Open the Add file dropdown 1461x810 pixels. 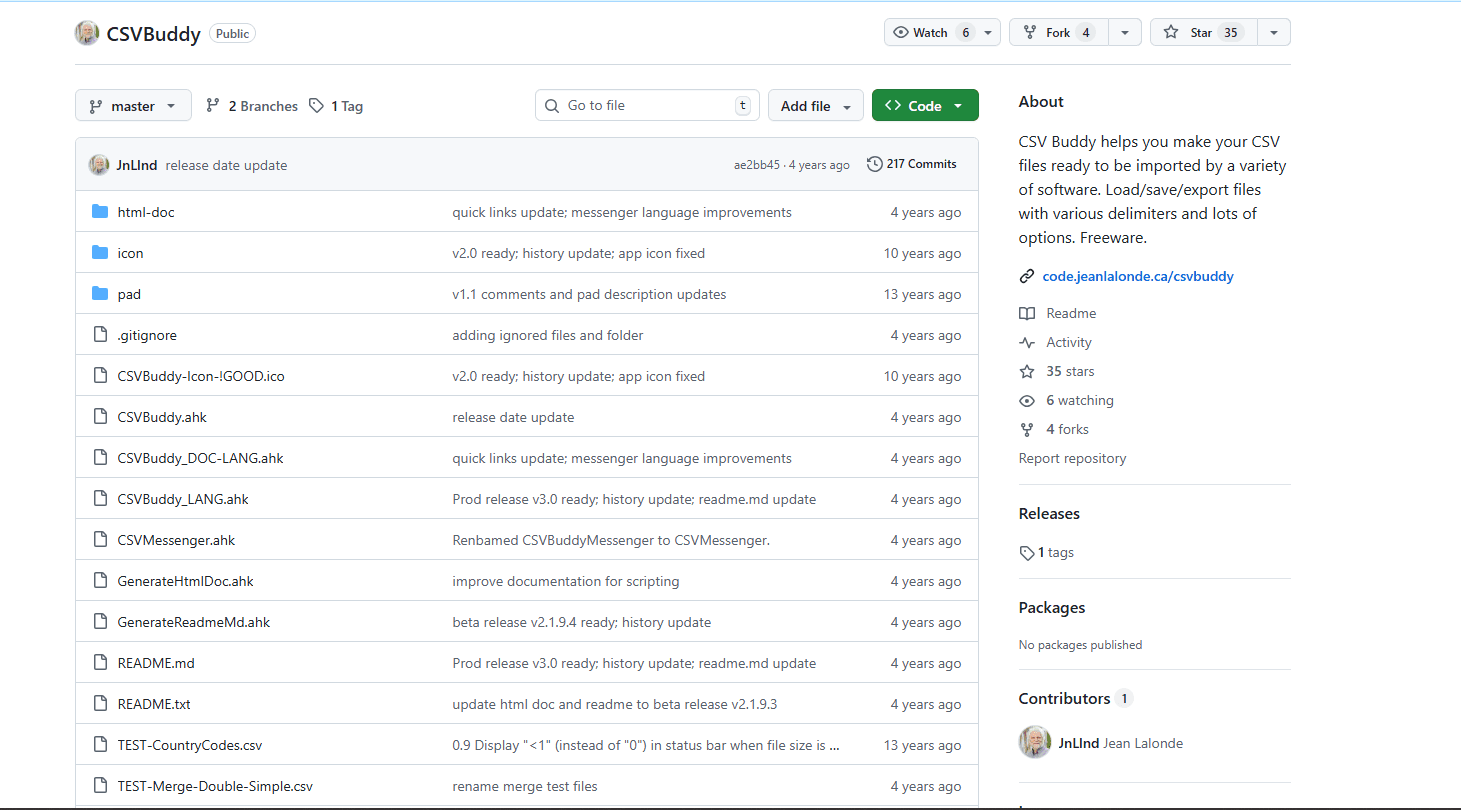tap(816, 106)
